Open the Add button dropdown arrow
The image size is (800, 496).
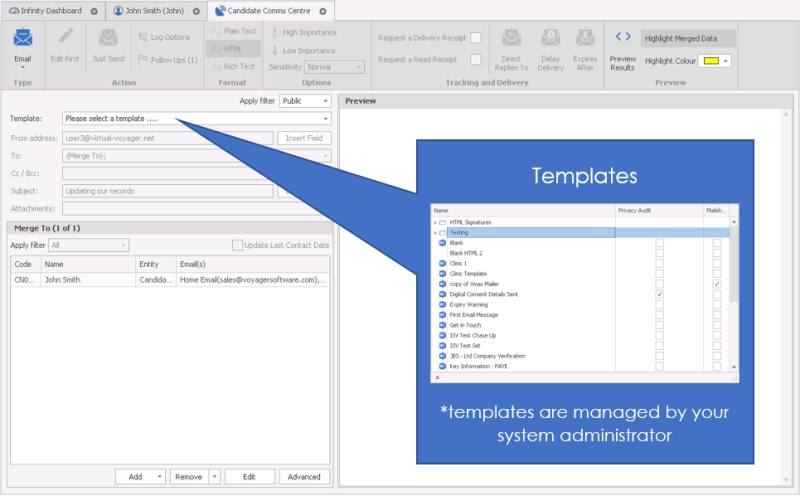click(159, 477)
